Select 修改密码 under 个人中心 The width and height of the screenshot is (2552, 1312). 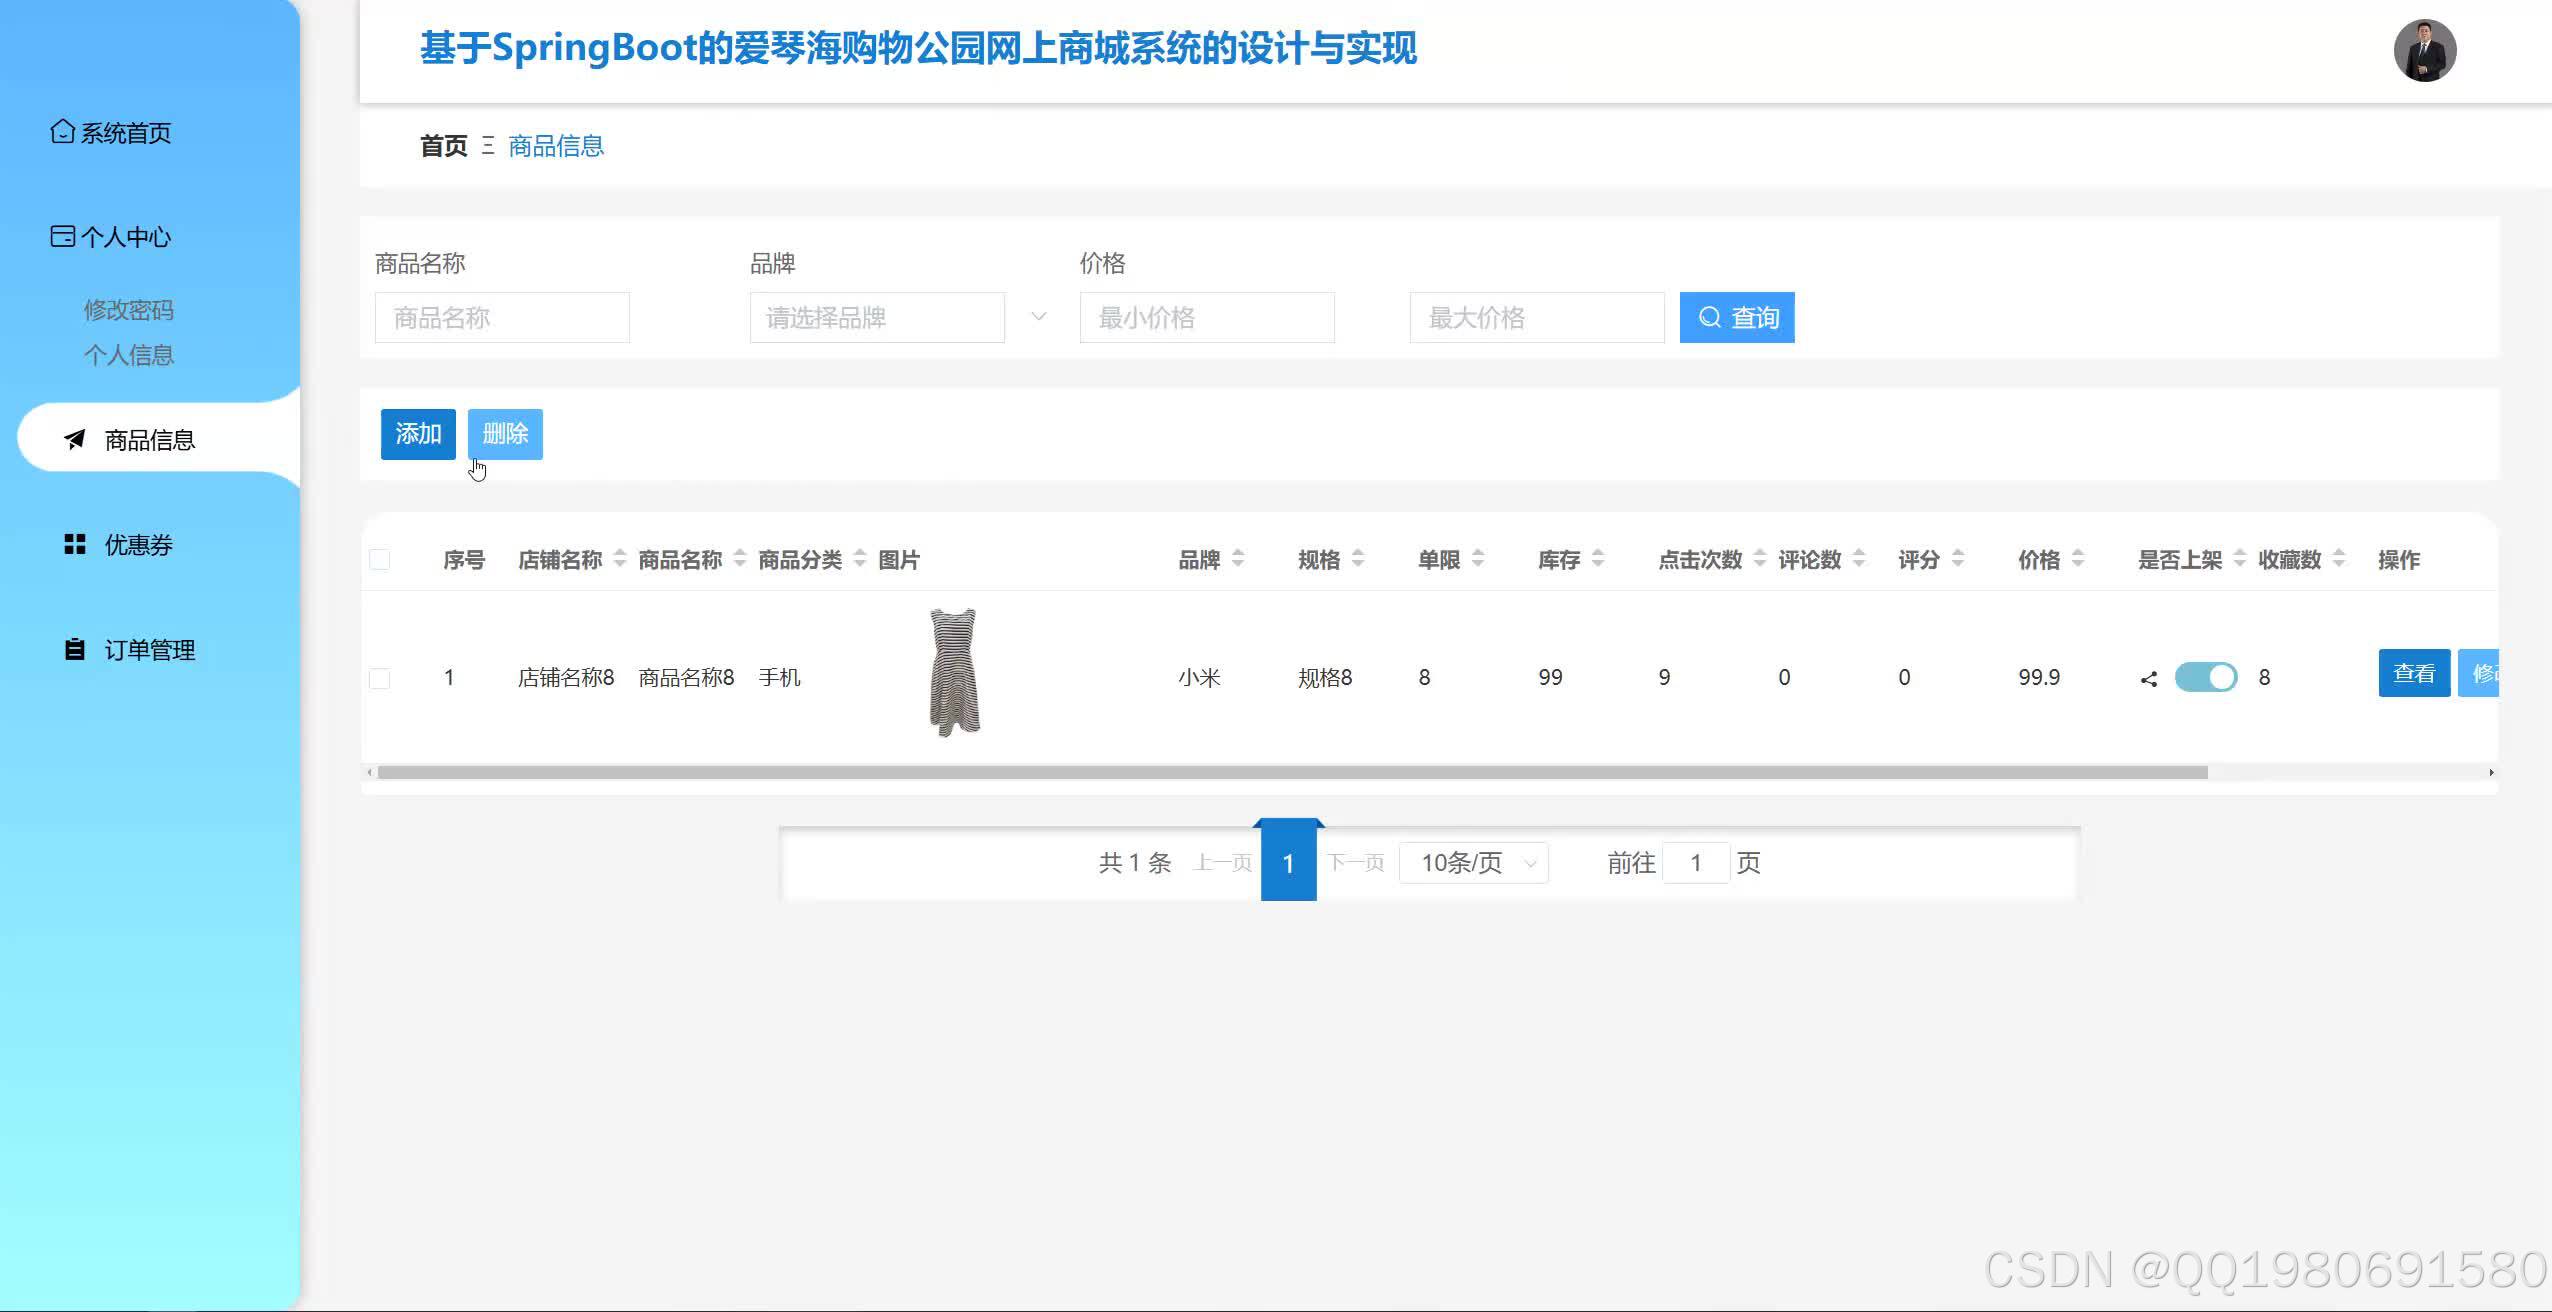(130, 309)
